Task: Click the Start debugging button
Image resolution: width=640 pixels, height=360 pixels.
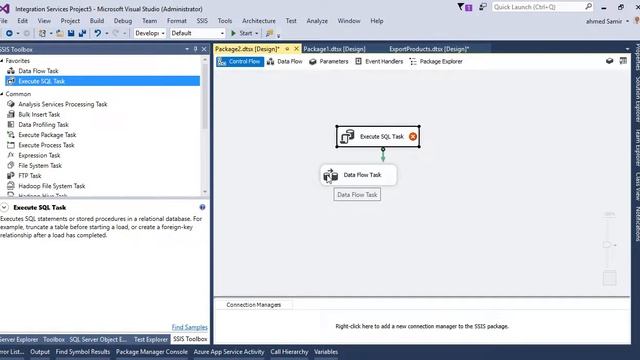Action: (242, 33)
